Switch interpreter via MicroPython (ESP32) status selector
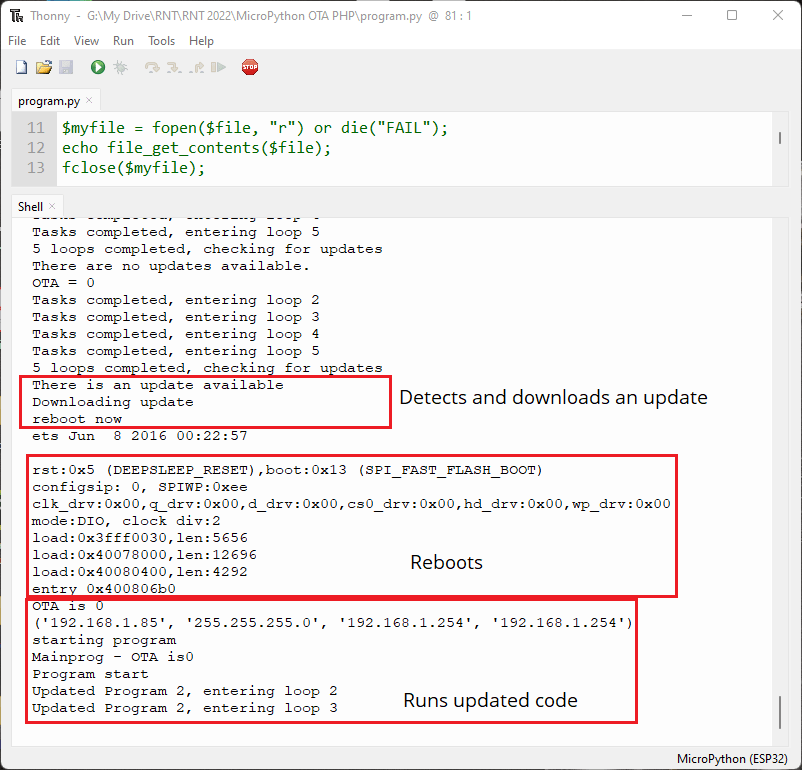Screen dimensions: 802x770 (x=733, y=758)
